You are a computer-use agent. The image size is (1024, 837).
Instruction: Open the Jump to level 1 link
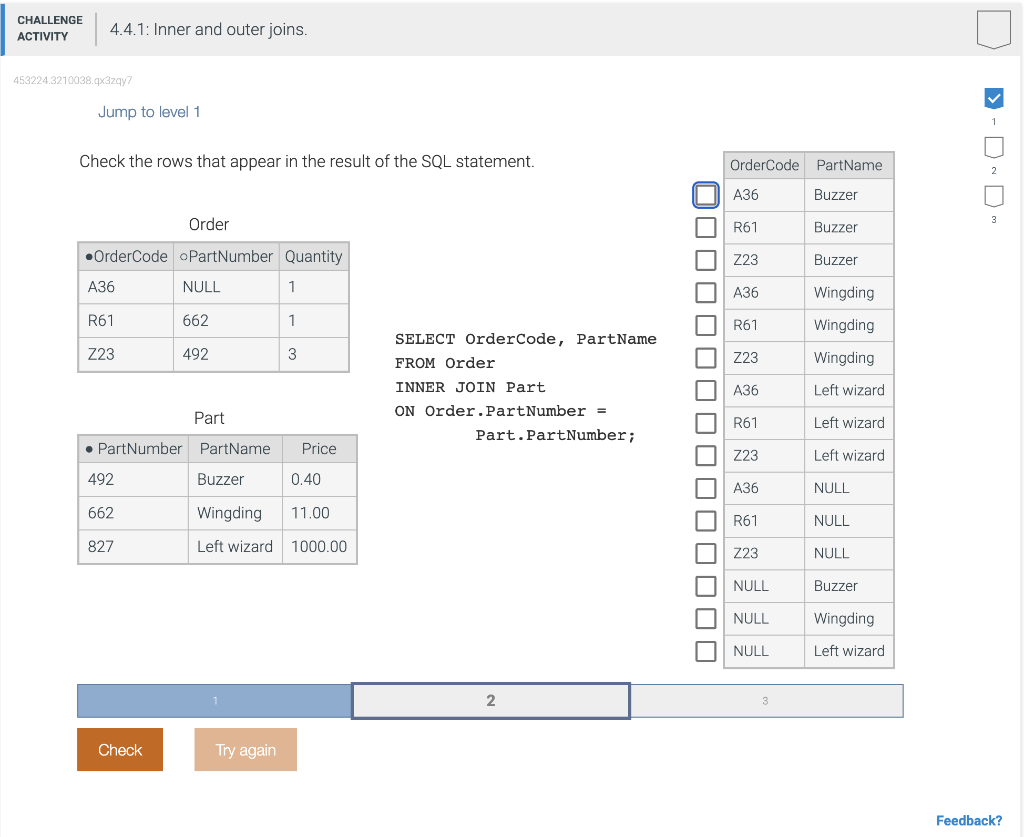point(149,112)
